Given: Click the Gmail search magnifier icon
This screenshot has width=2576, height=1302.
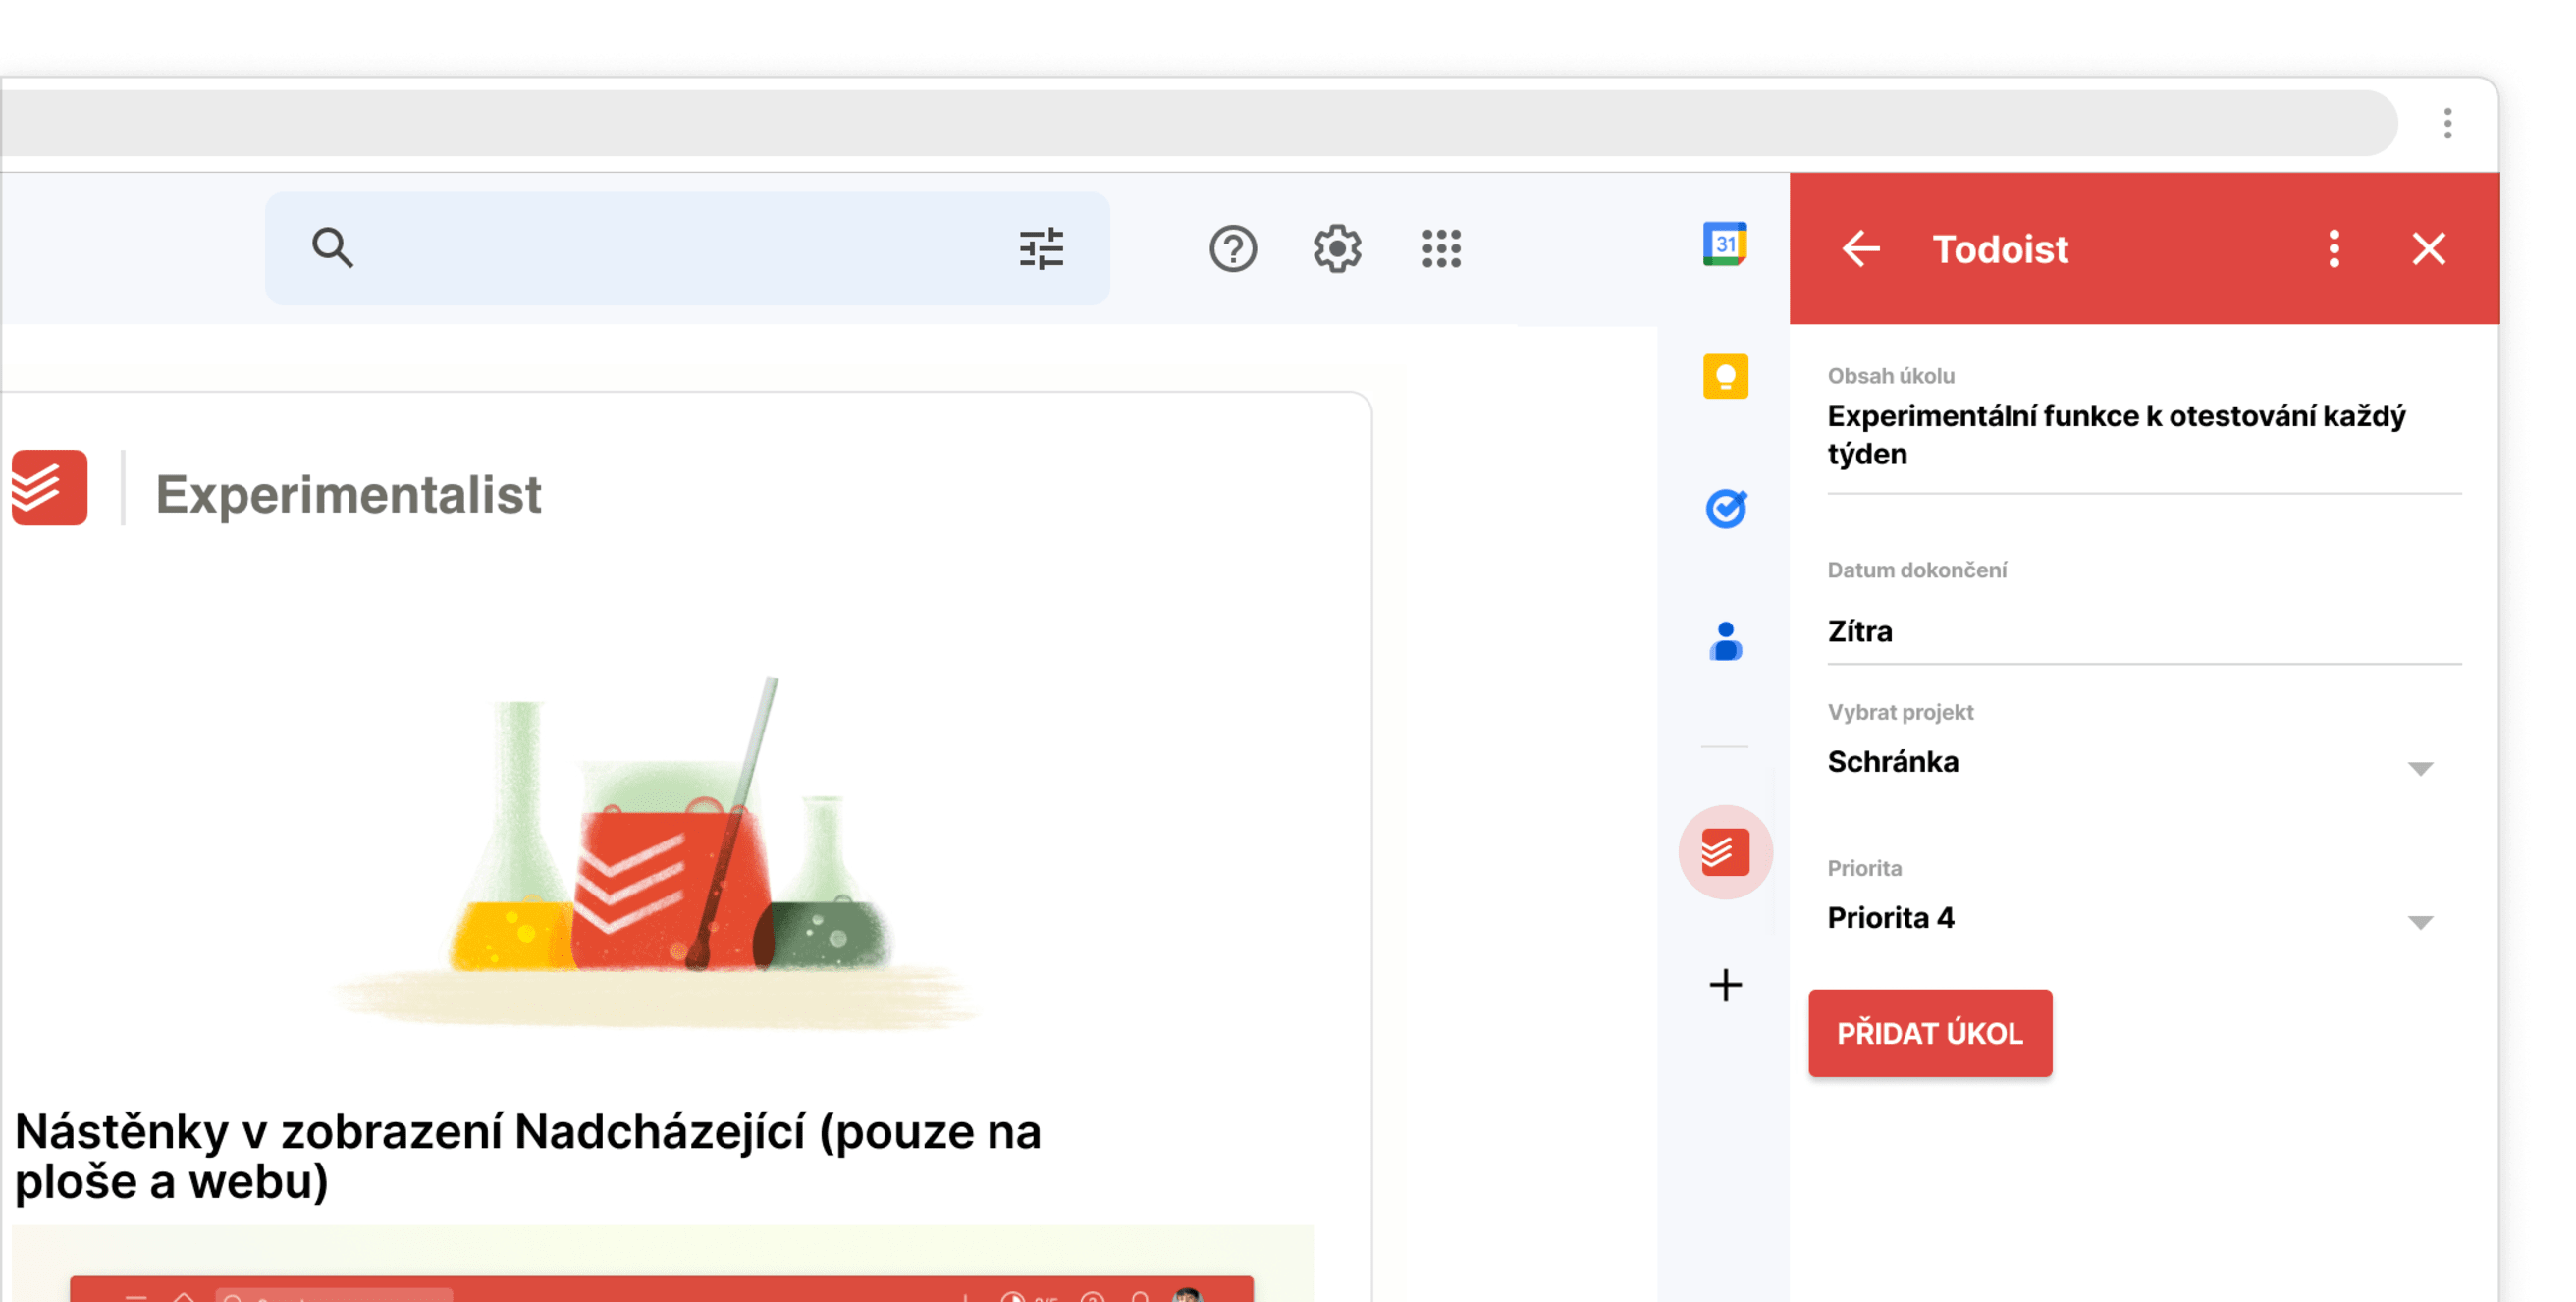Looking at the screenshot, I should coord(332,249).
